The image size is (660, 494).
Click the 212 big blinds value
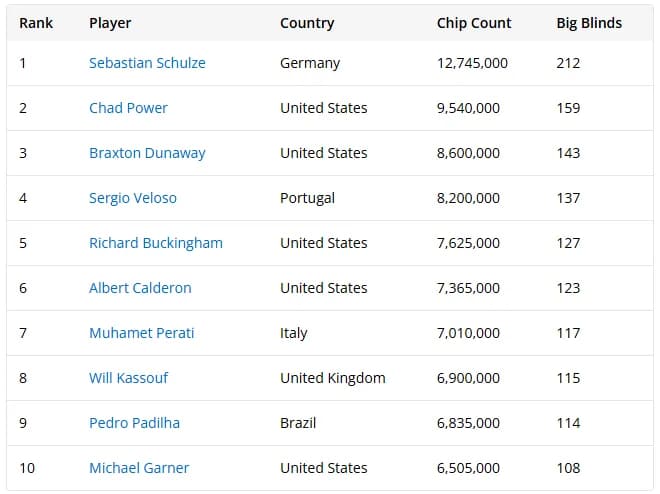pos(568,63)
